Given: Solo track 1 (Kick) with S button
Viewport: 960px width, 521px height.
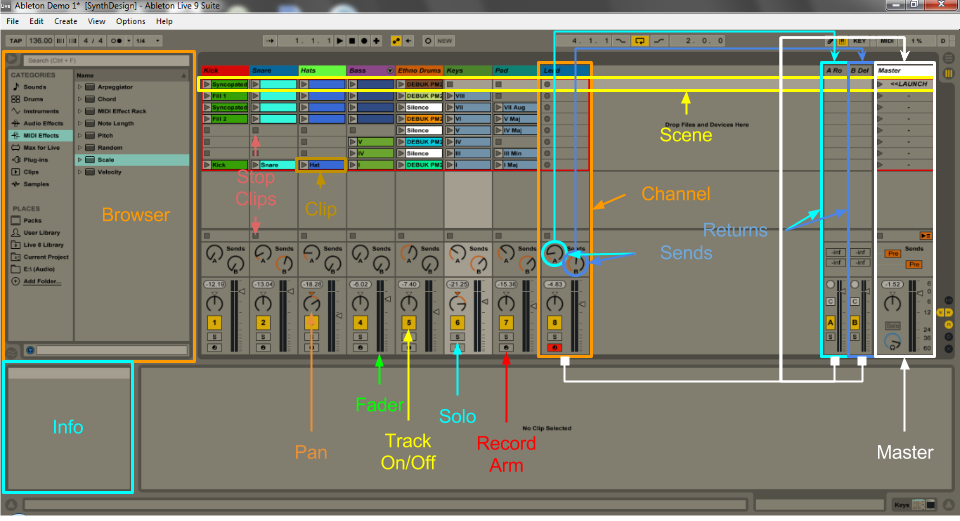Looking at the screenshot, I should tap(214, 337).
